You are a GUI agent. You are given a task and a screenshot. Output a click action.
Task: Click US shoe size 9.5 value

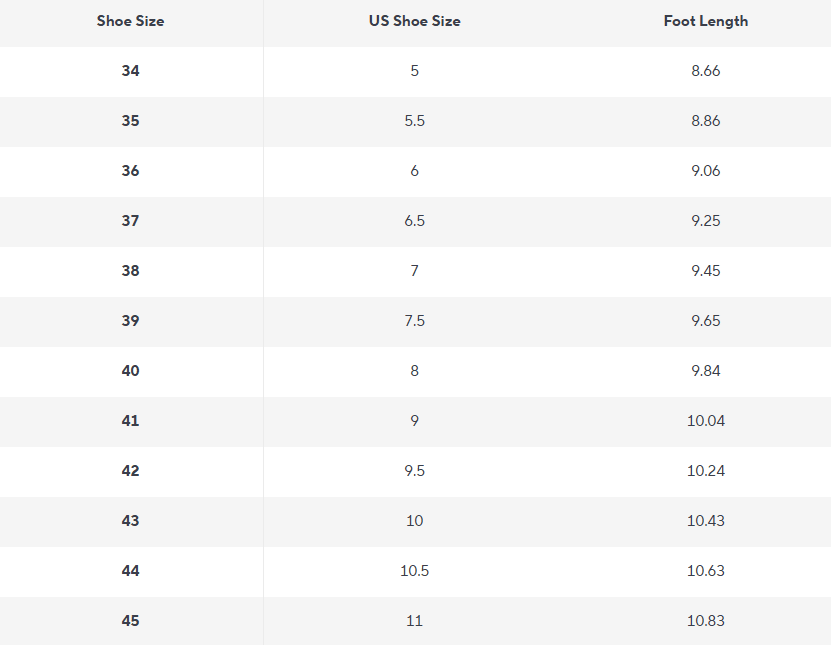tap(414, 471)
